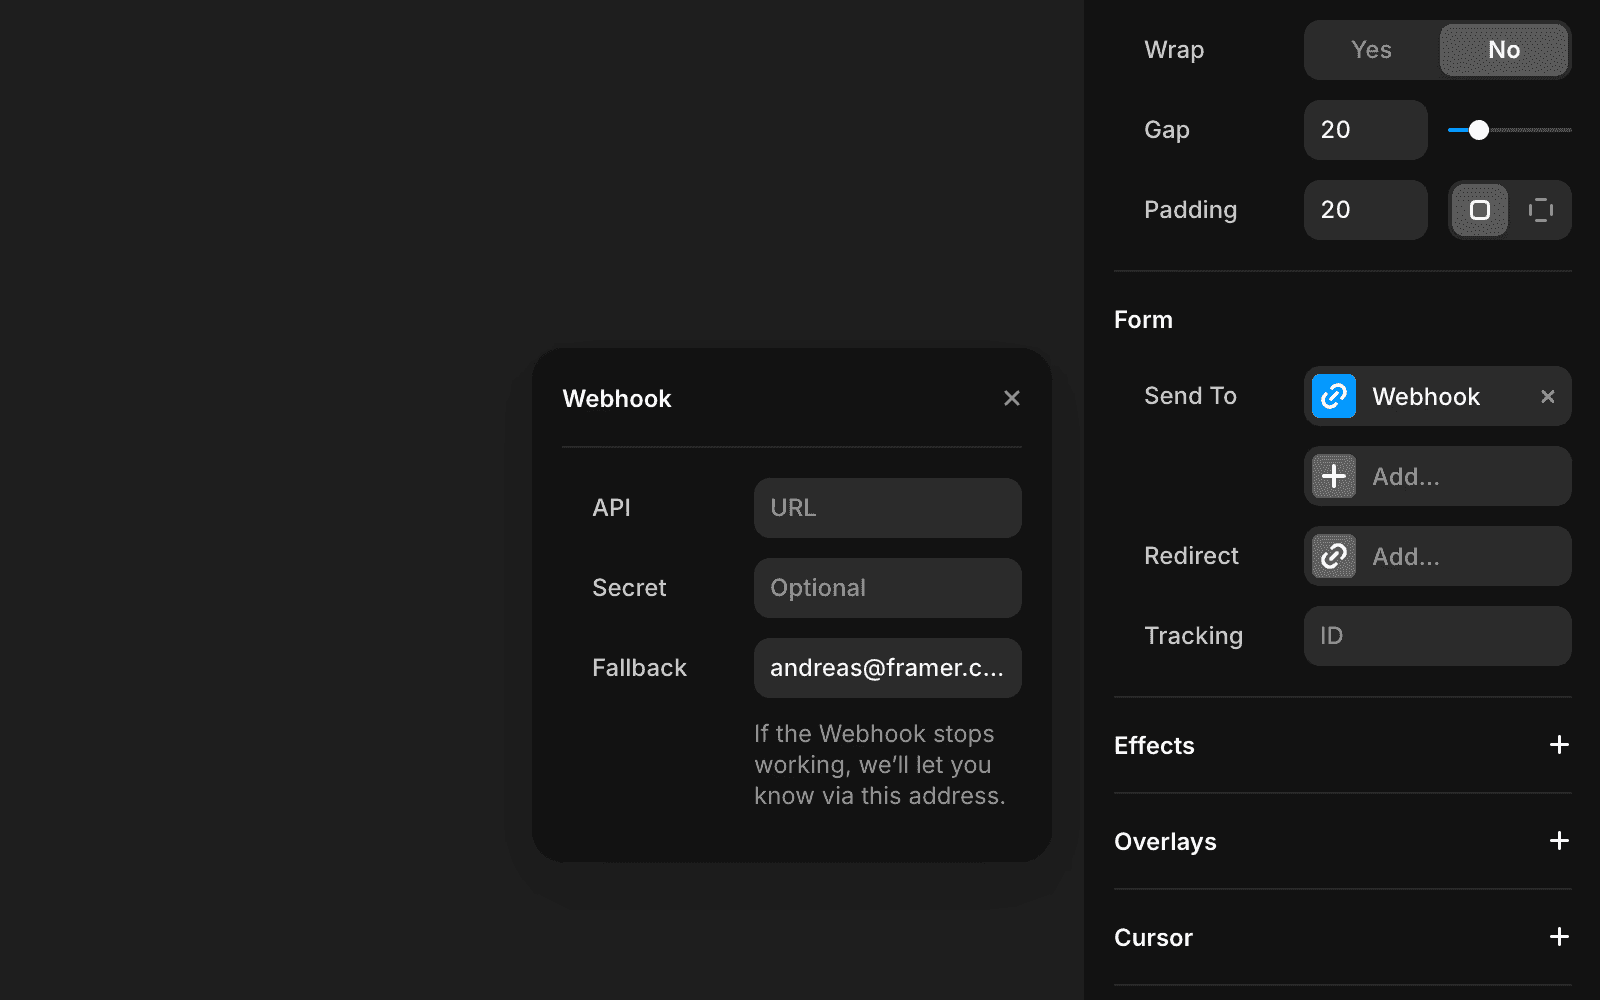Expand the Cursor section

point(1558,937)
